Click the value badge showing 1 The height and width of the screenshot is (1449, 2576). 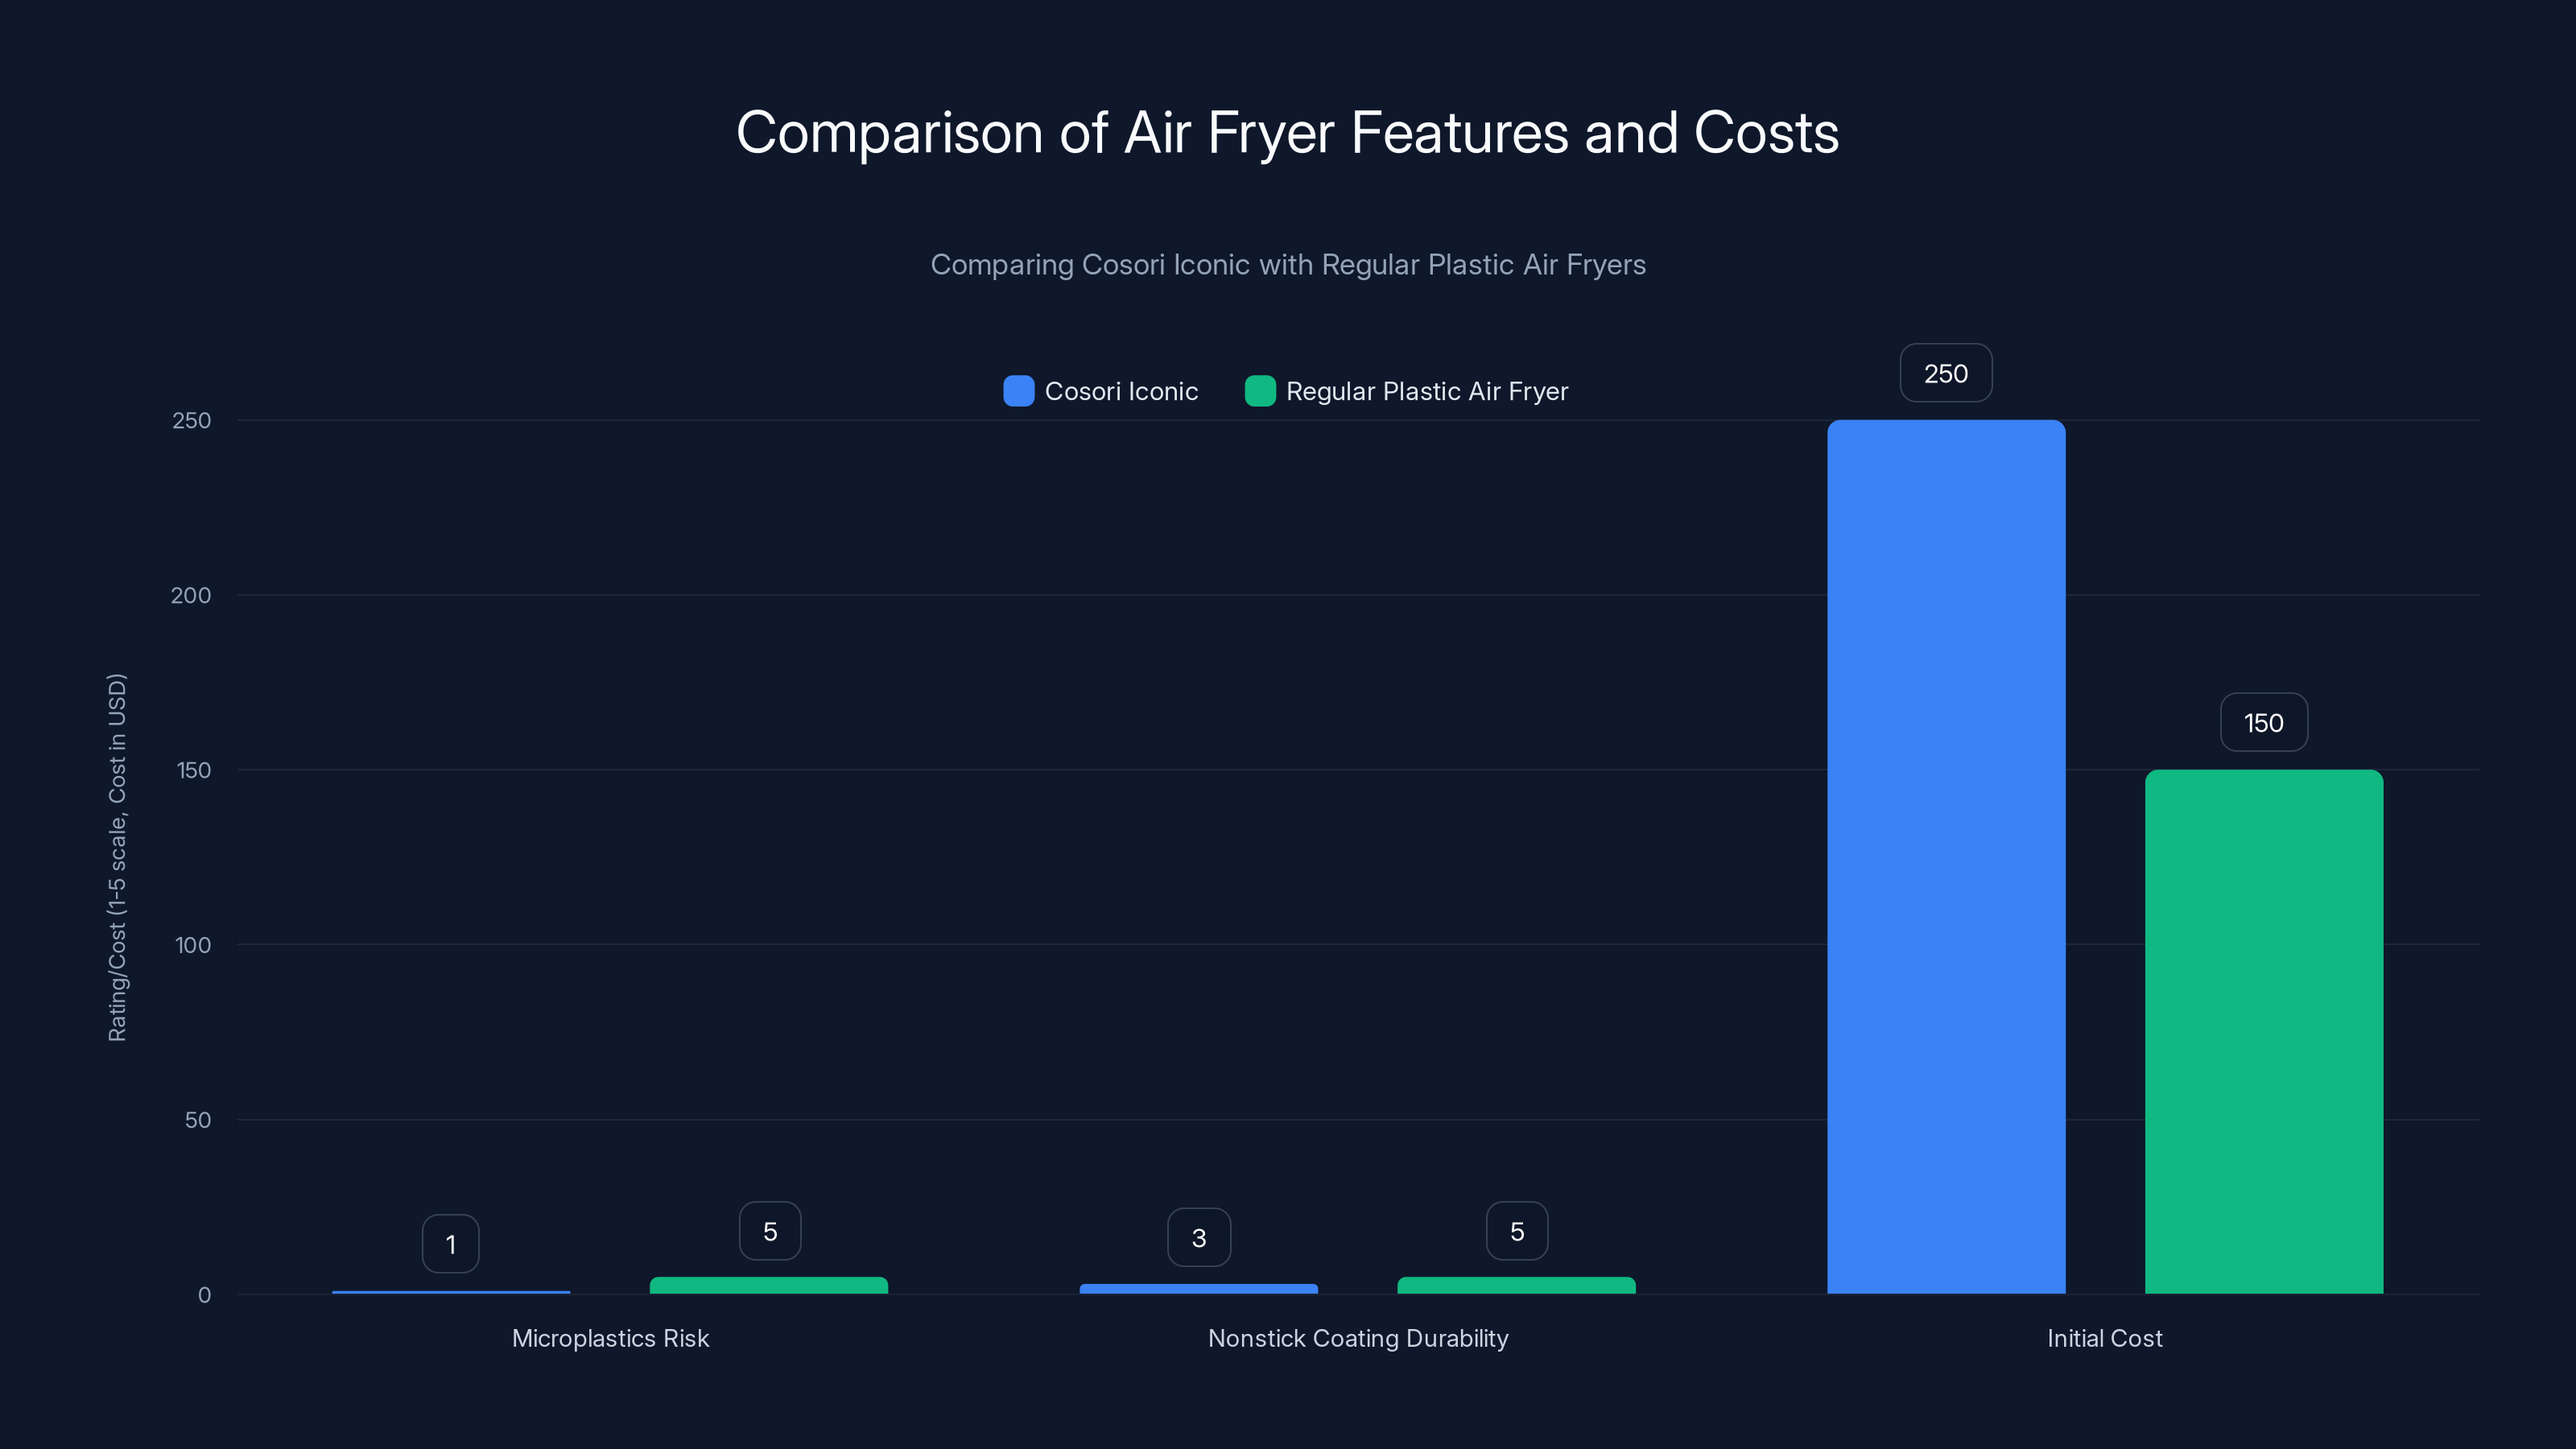[x=451, y=1243]
